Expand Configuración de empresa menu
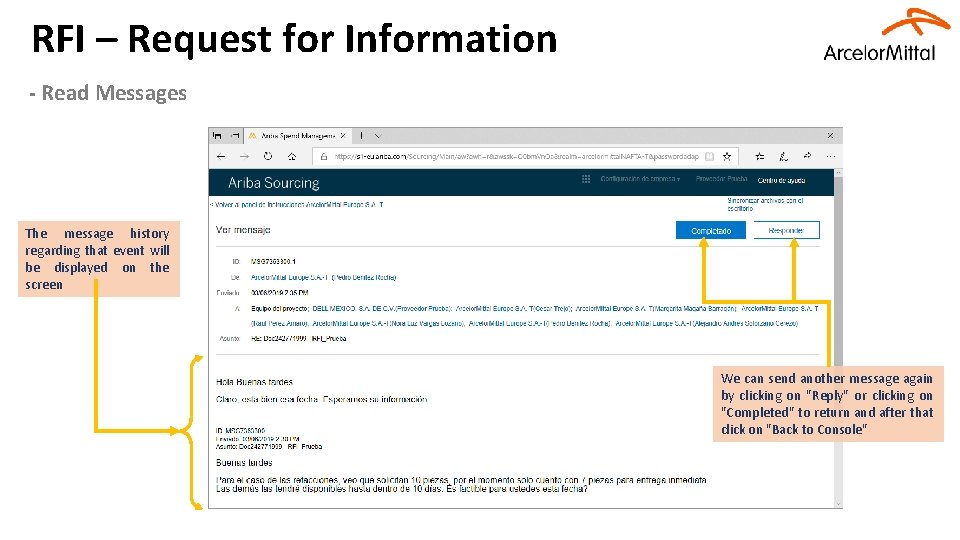Viewport: 960px width, 540px height. tap(640, 179)
